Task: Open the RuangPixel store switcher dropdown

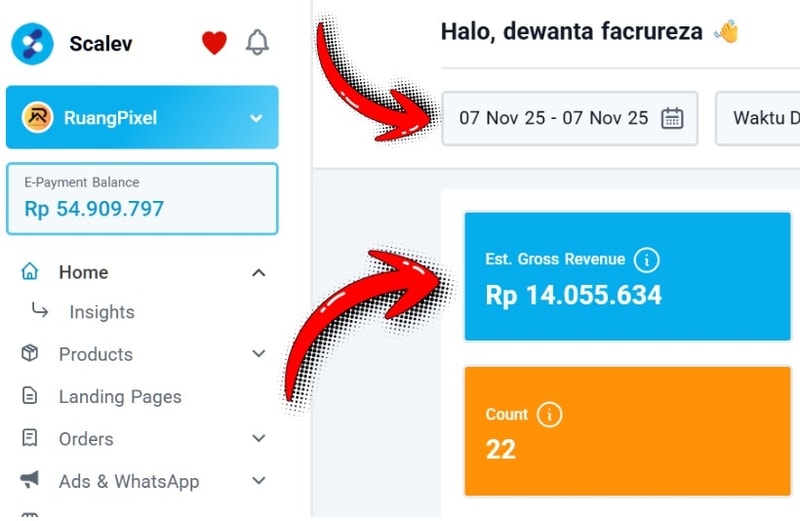Action: coord(256,118)
